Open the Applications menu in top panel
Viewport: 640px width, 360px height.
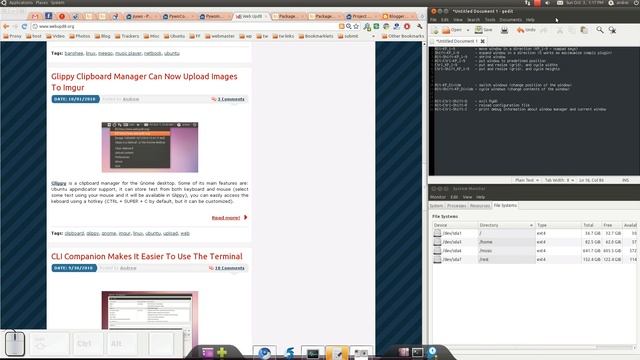click(20, 3)
